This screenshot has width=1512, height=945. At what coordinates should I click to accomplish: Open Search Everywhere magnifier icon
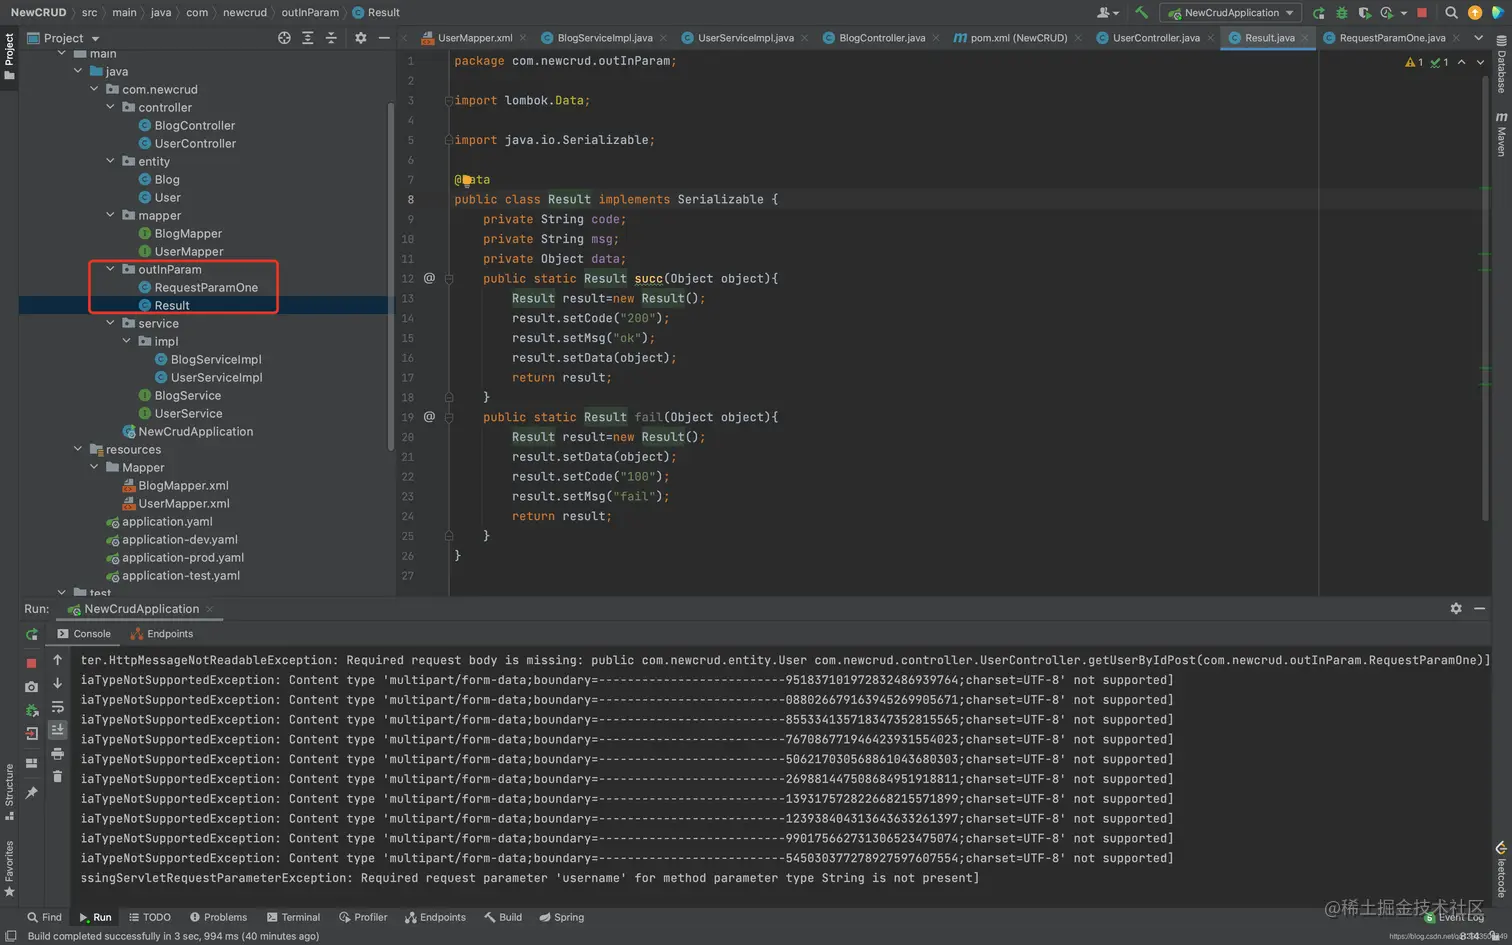[1451, 13]
